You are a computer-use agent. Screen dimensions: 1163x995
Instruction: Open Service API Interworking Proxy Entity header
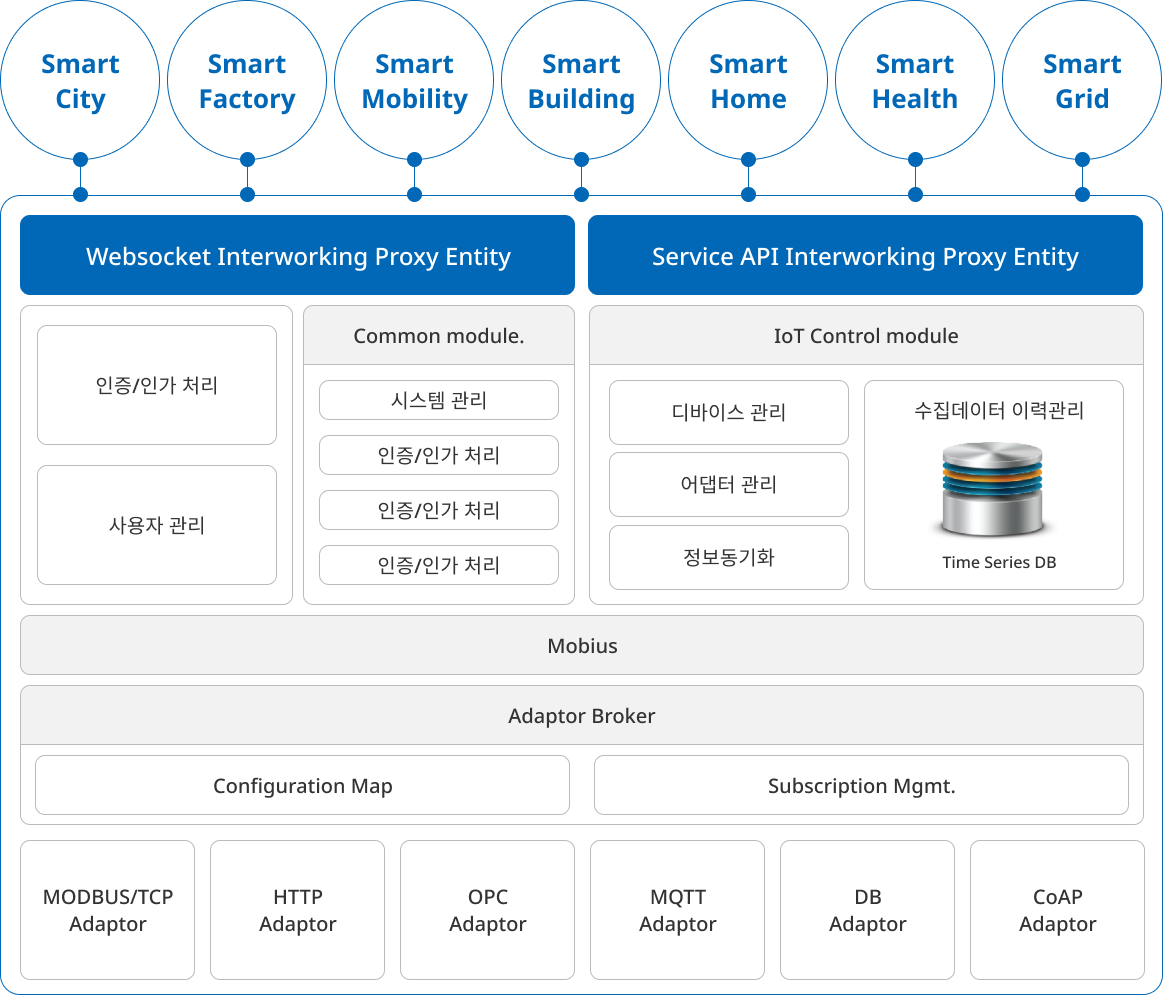coord(865,256)
